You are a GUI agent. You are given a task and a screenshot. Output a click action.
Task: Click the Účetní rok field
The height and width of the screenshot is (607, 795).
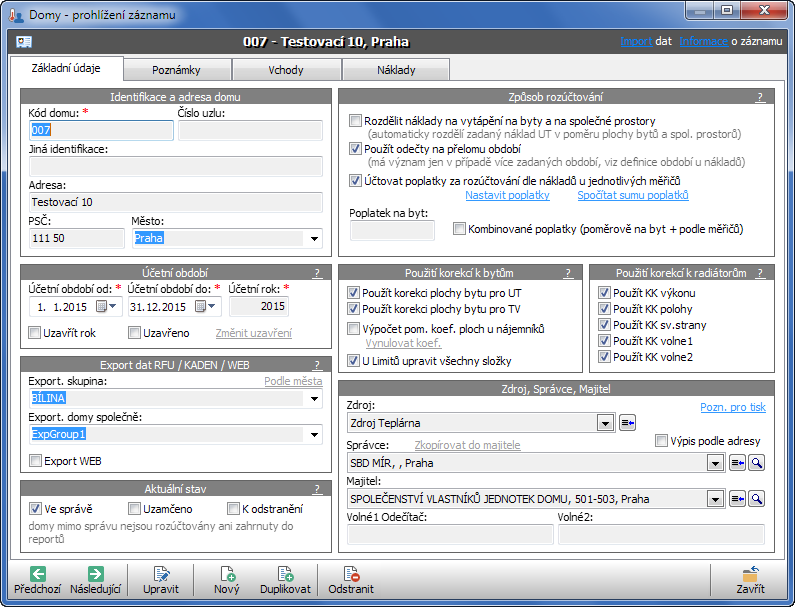click(x=259, y=306)
